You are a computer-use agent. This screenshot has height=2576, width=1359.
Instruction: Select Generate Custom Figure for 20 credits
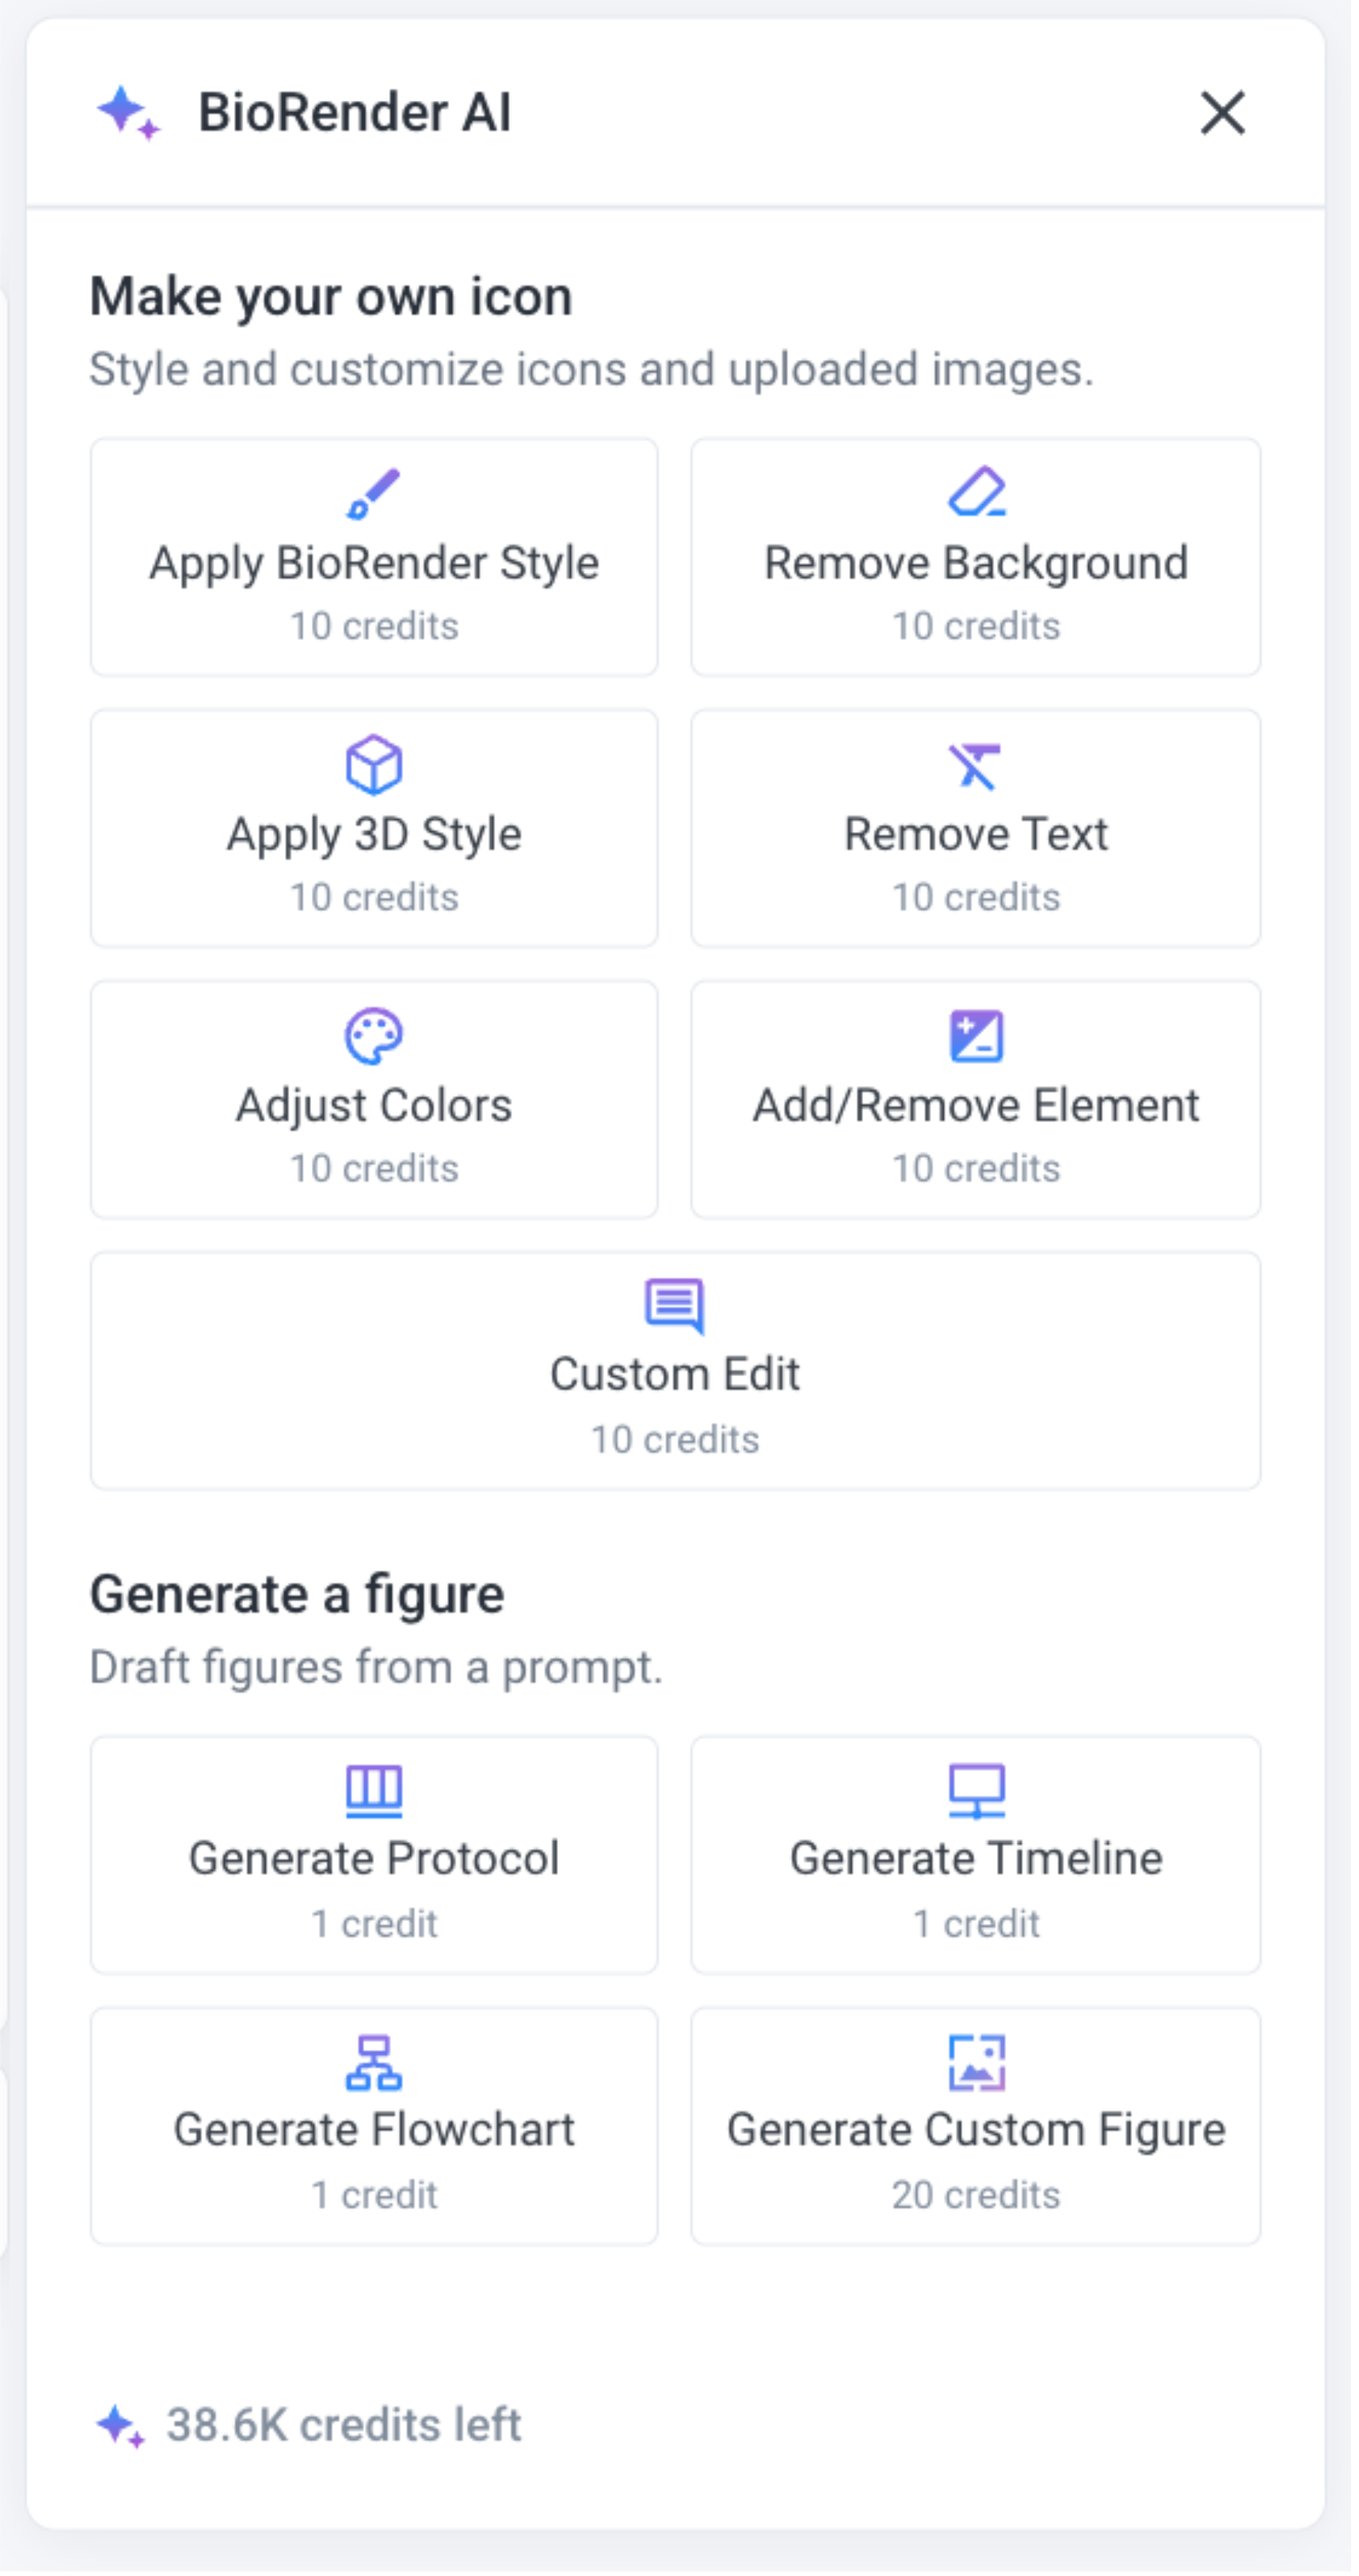(976, 2130)
